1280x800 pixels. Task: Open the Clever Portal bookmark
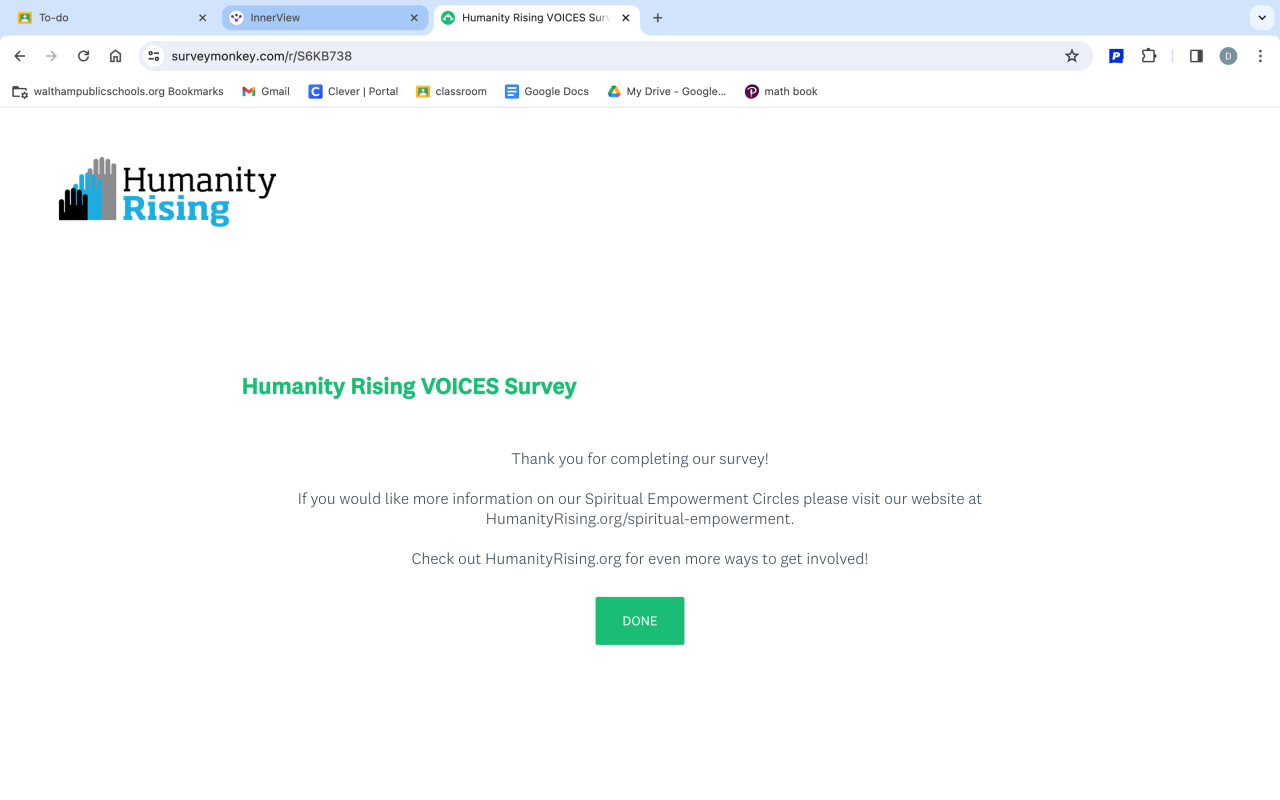(x=353, y=91)
